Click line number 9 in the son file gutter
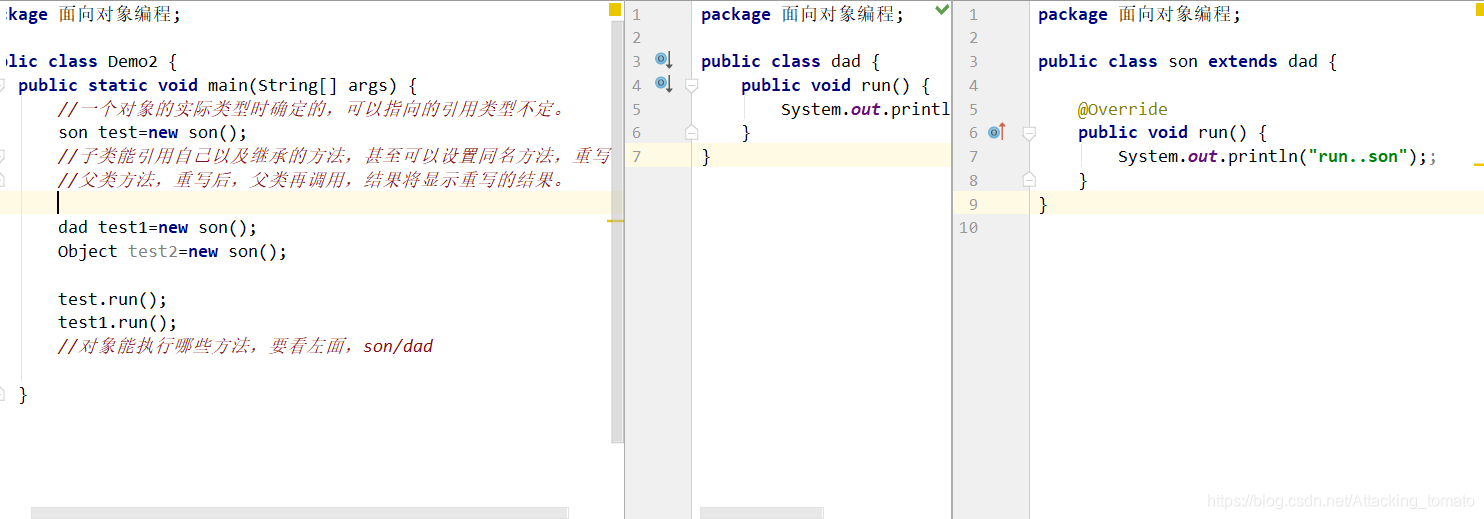This screenshot has width=1484, height=519. pos(974,204)
